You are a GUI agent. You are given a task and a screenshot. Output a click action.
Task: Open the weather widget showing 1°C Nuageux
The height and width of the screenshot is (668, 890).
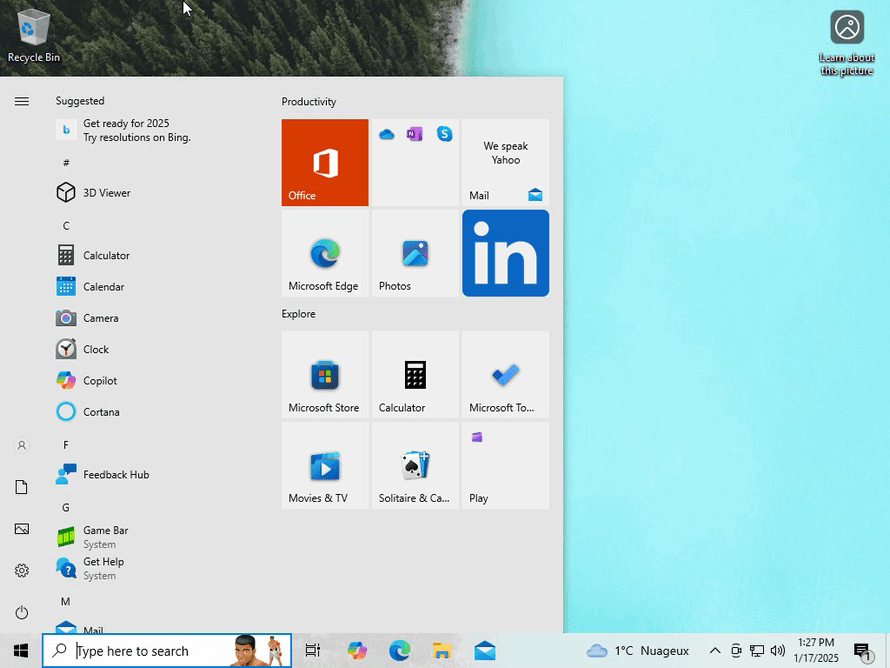pos(638,650)
